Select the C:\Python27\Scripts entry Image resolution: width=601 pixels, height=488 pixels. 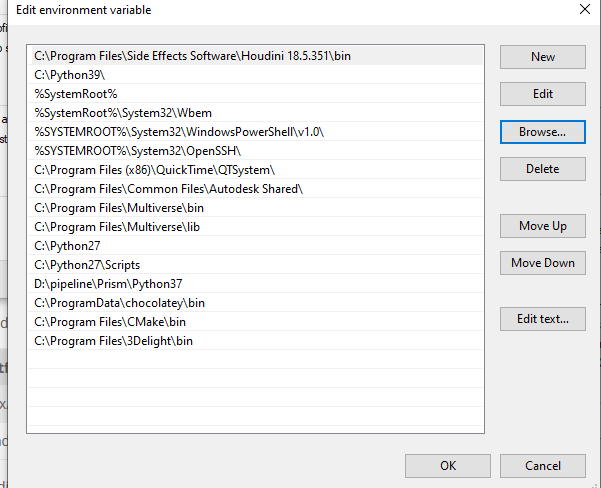87,265
